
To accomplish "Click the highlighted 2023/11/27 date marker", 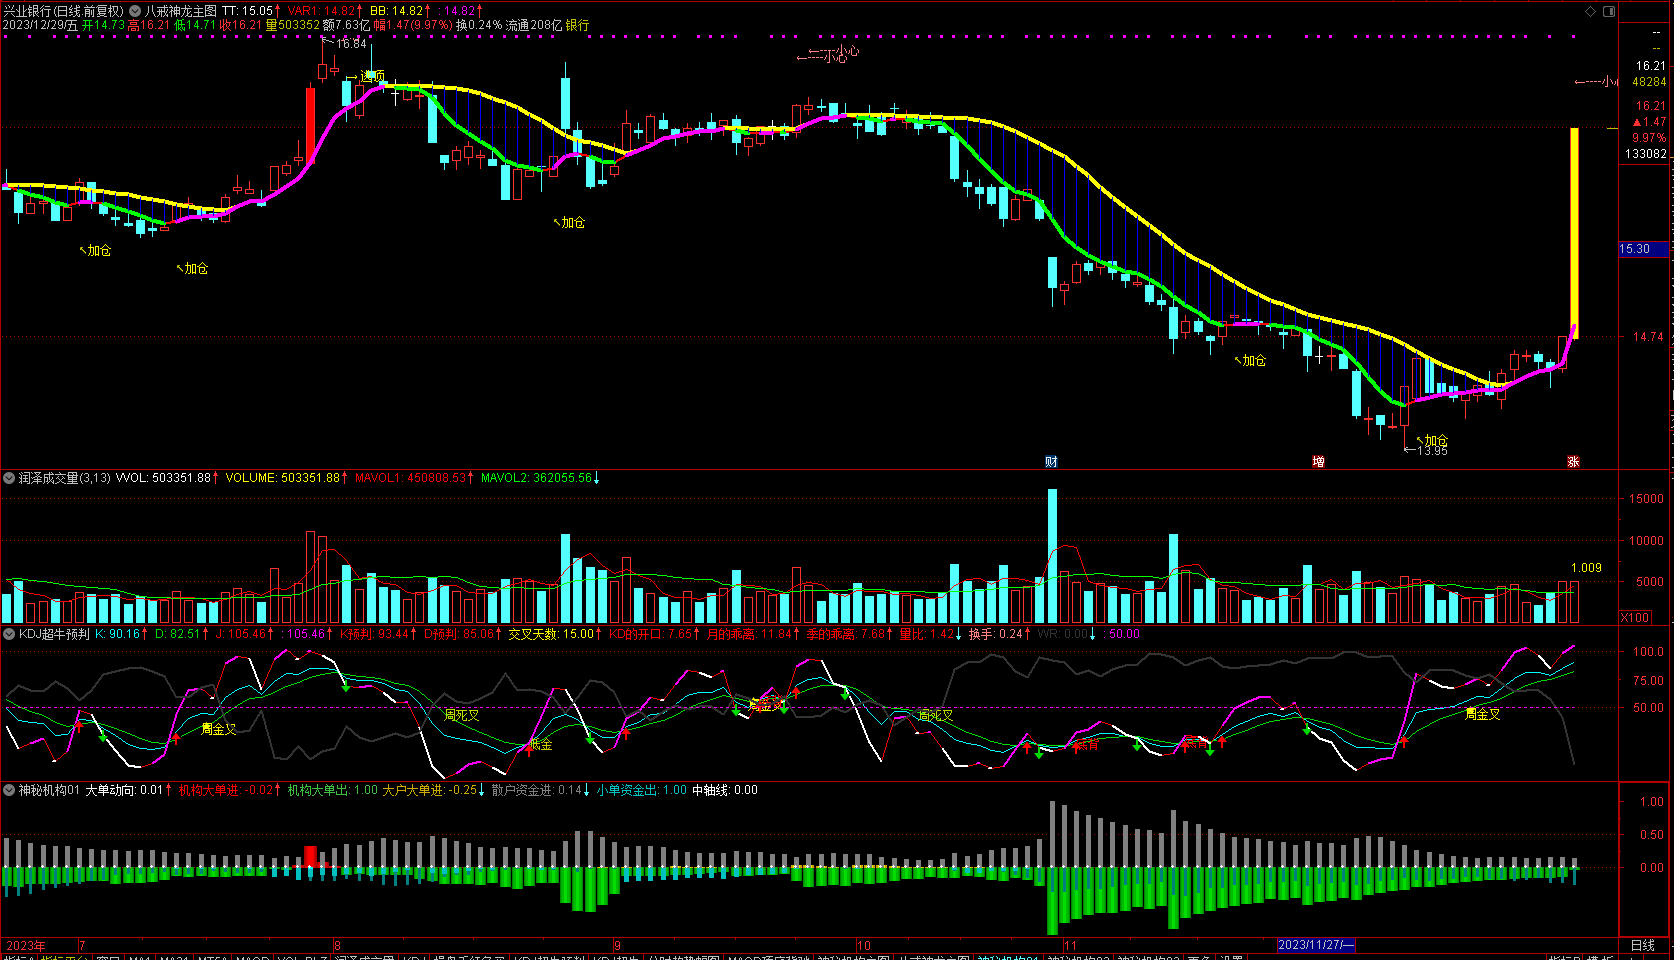I will (x=1316, y=945).
